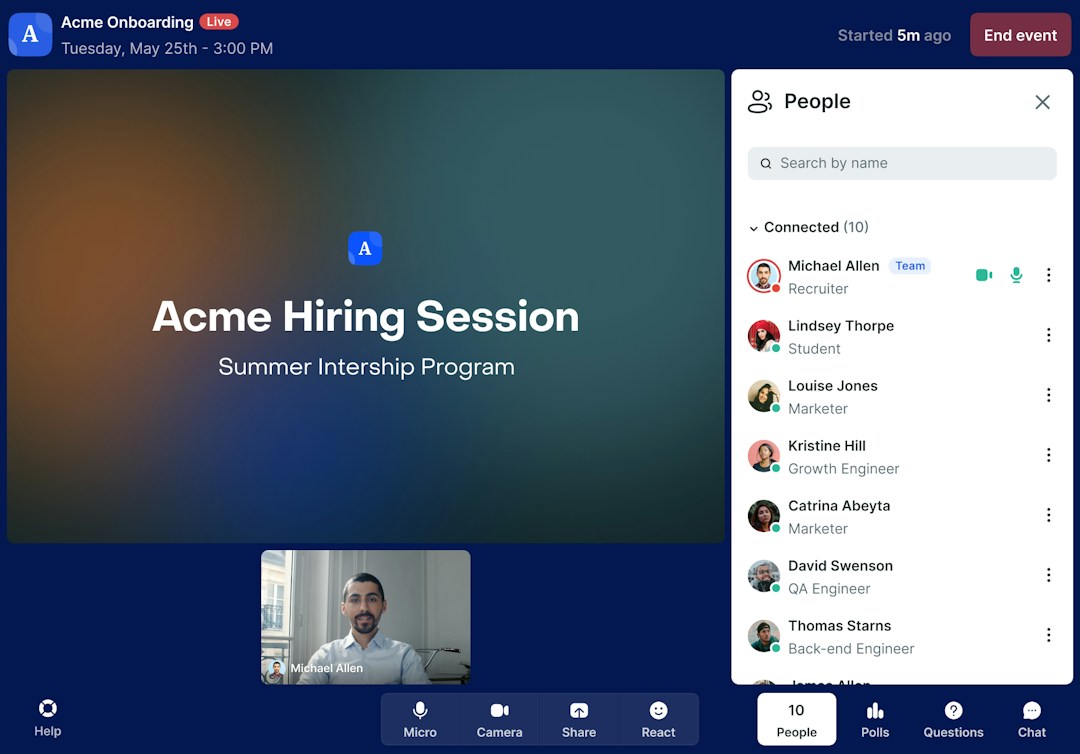
Task: Open options menu for Catrina Abeyta
Action: tap(1048, 515)
